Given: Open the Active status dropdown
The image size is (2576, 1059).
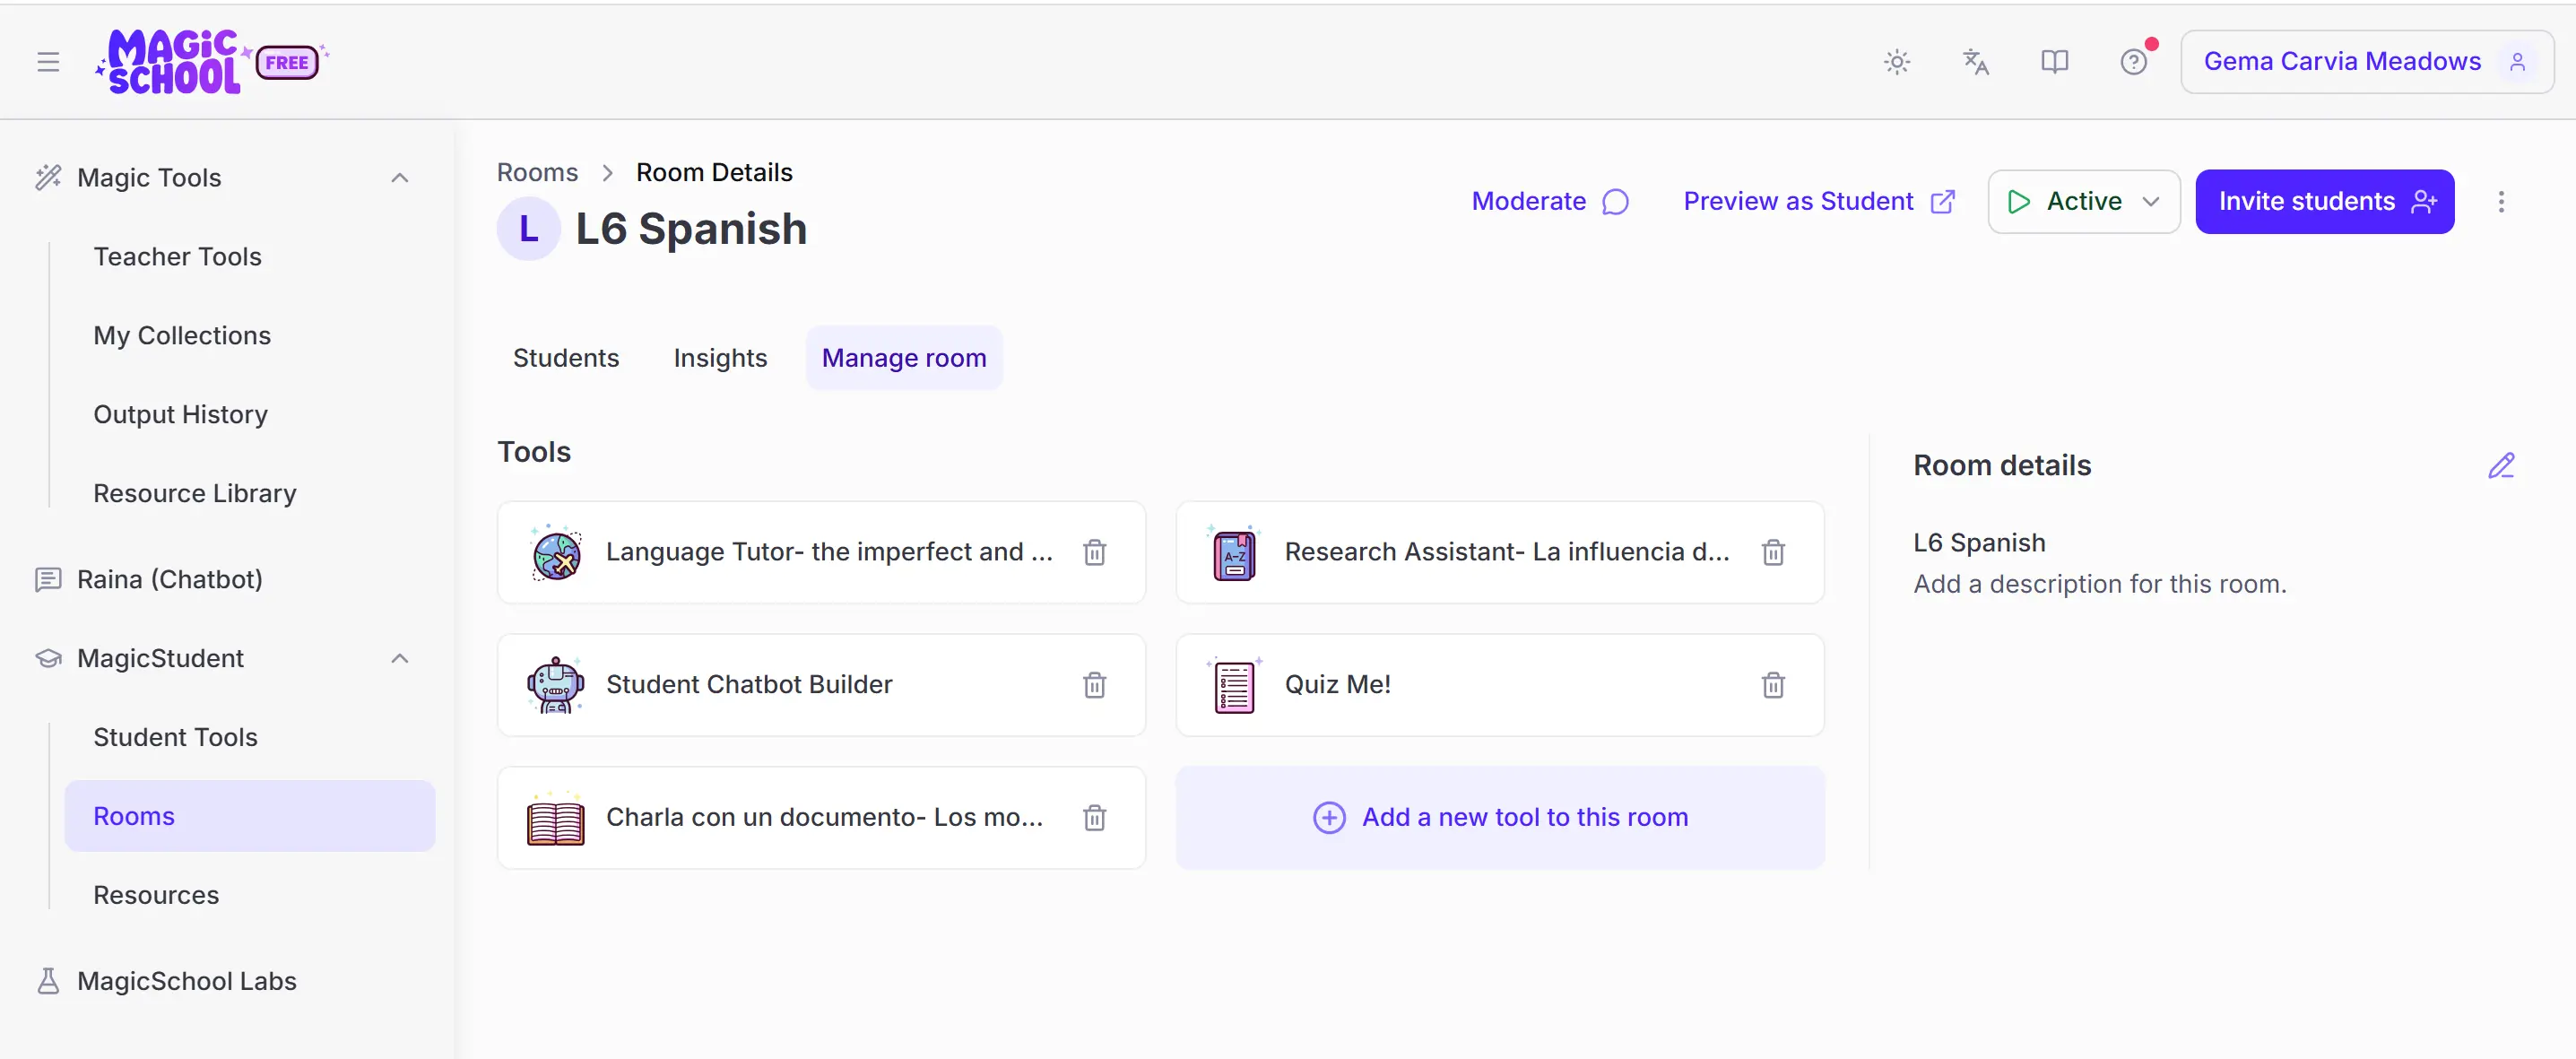Looking at the screenshot, I should click(2083, 202).
